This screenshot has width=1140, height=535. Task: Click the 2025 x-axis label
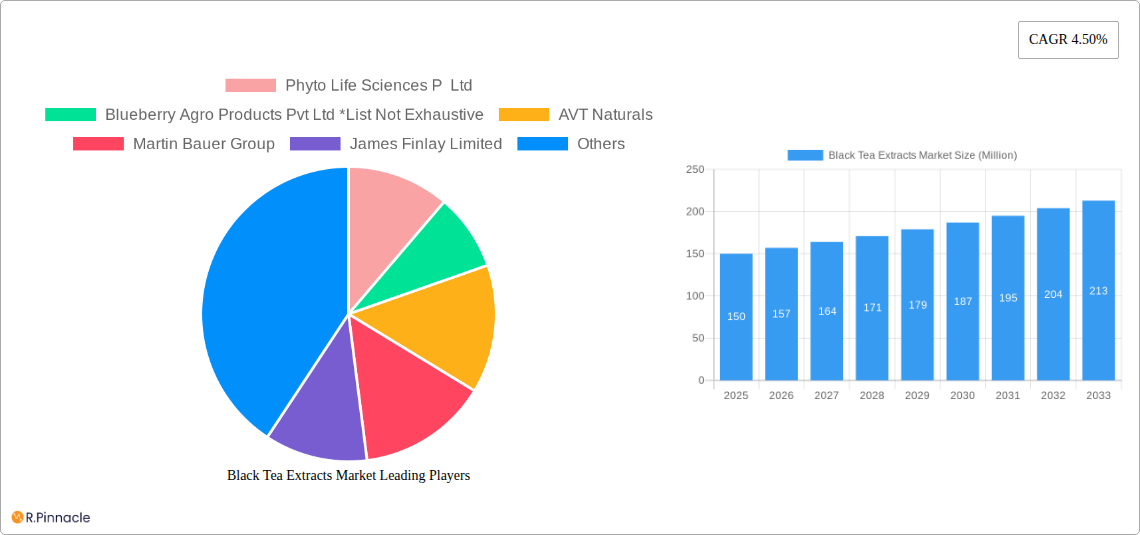(x=736, y=395)
